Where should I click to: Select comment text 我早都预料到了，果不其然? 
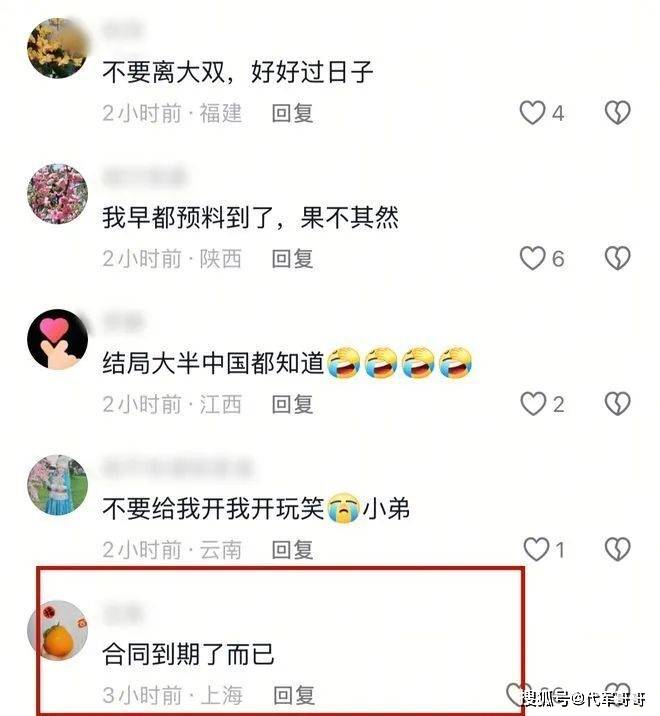click(x=250, y=217)
